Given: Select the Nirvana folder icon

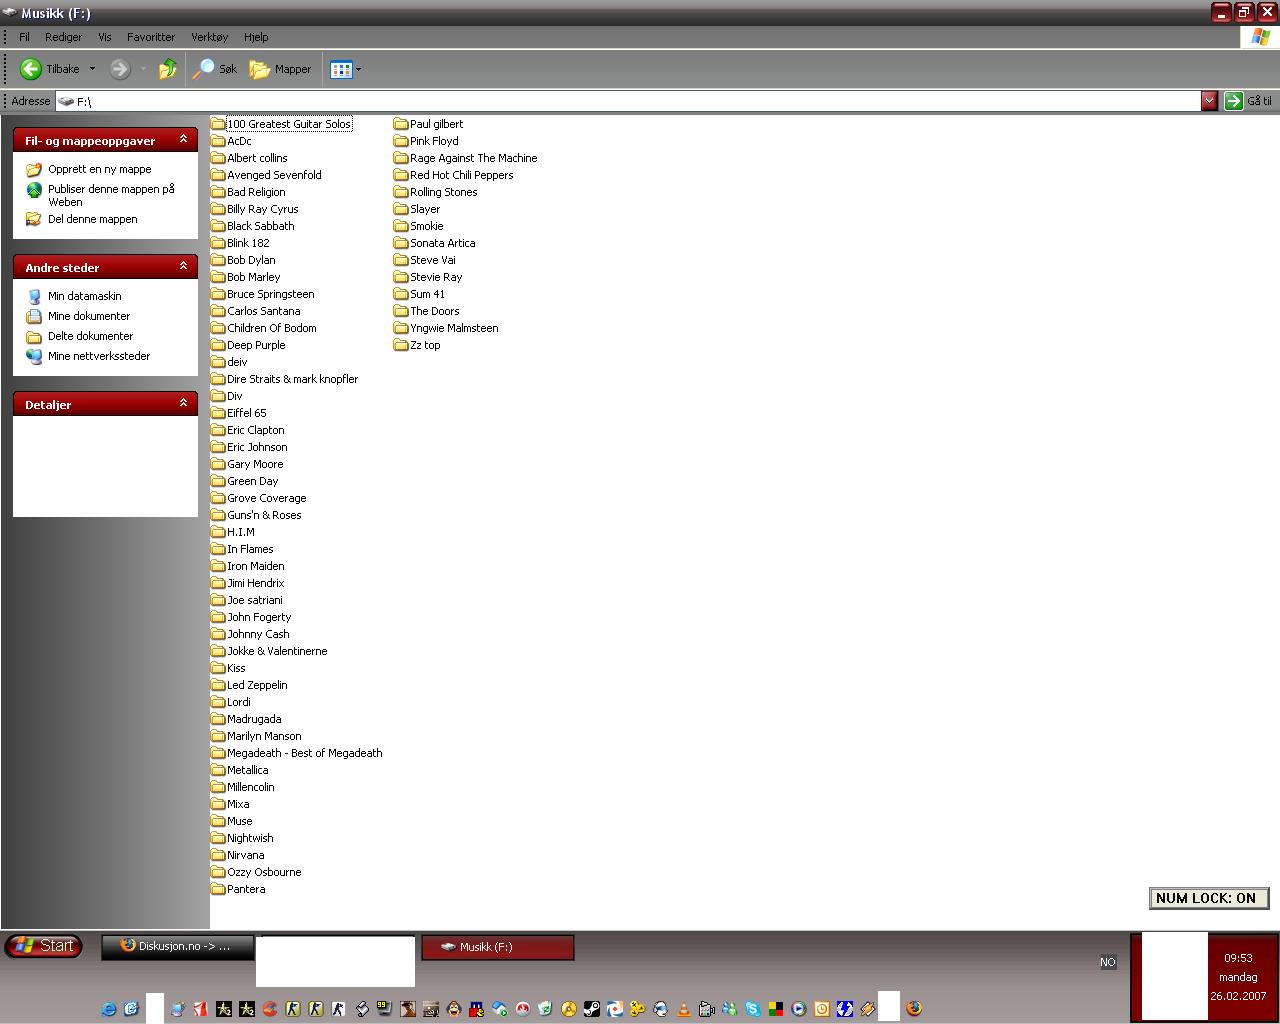Looking at the screenshot, I should click(218, 855).
